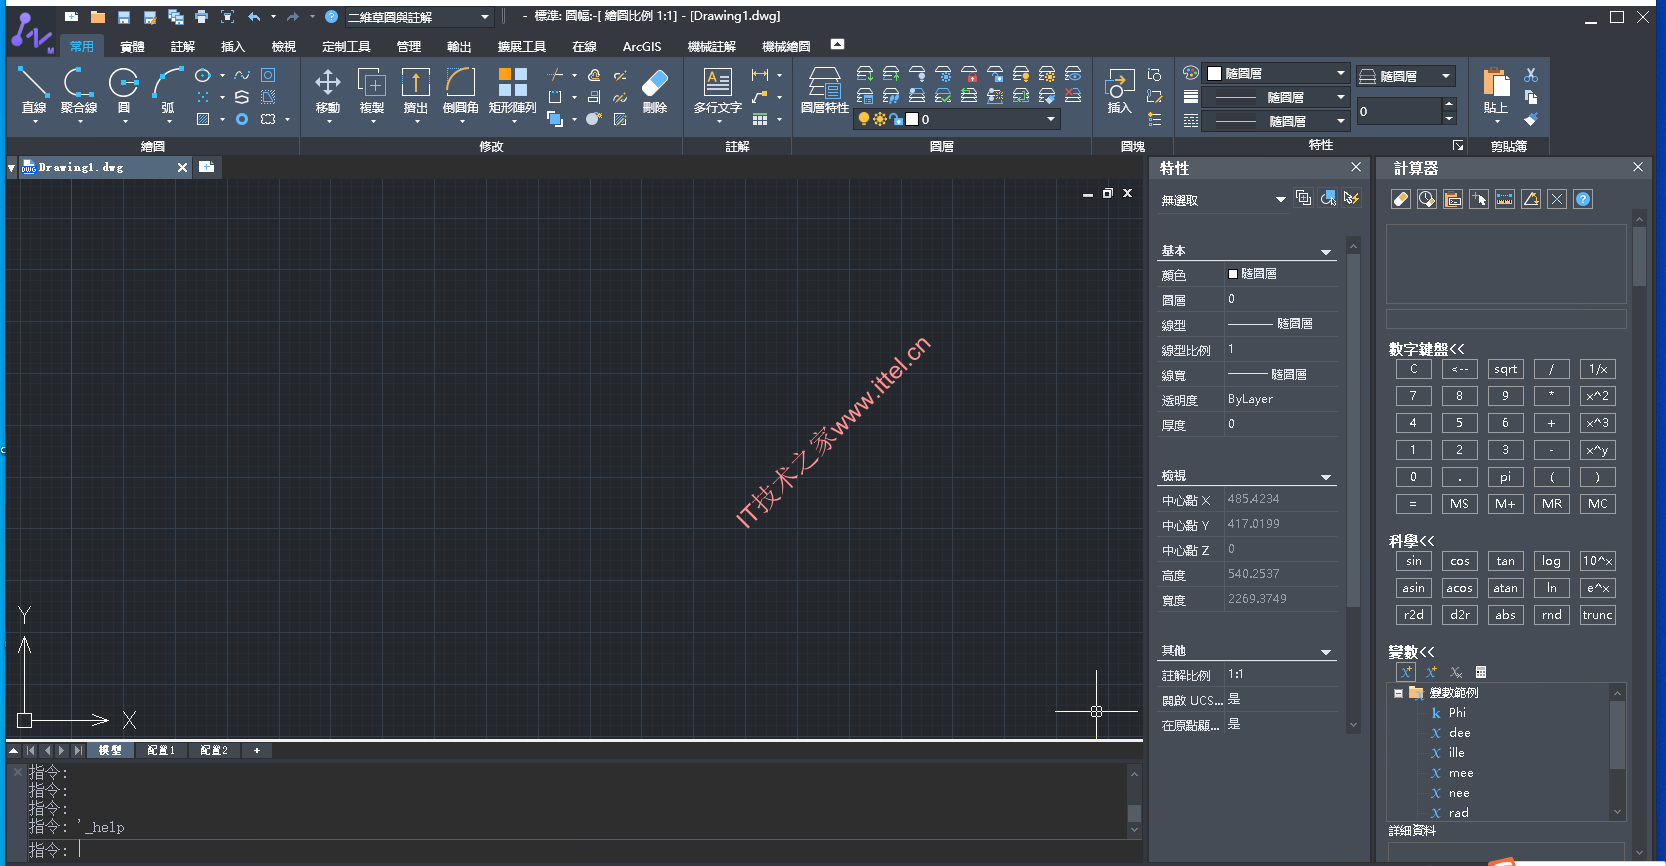The width and height of the screenshot is (1666, 866).
Task: Click the undo arrow icon
Action: pyautogui.click(x=254, y=17)
